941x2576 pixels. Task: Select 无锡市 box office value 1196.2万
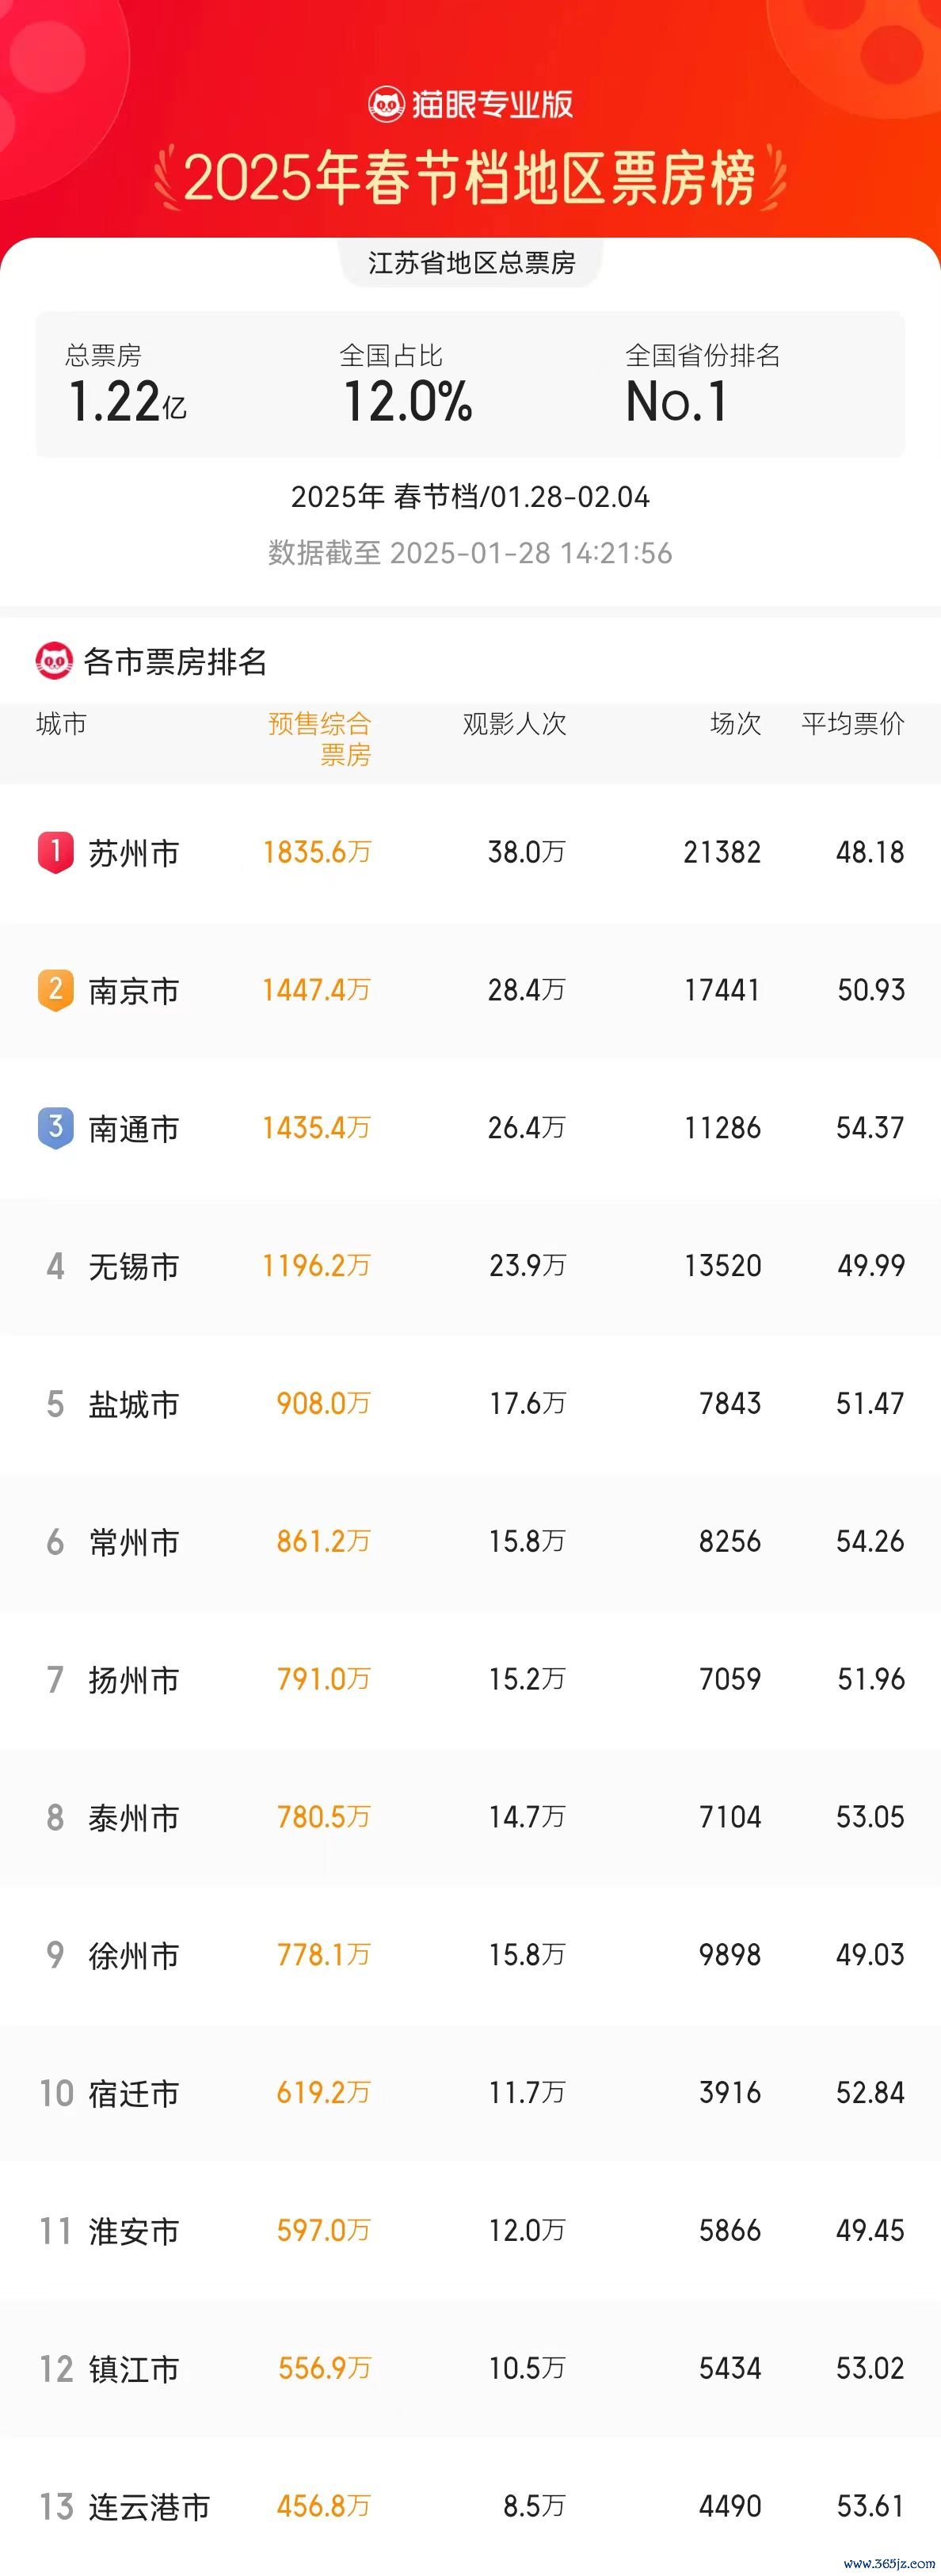tap(316, 1266)
